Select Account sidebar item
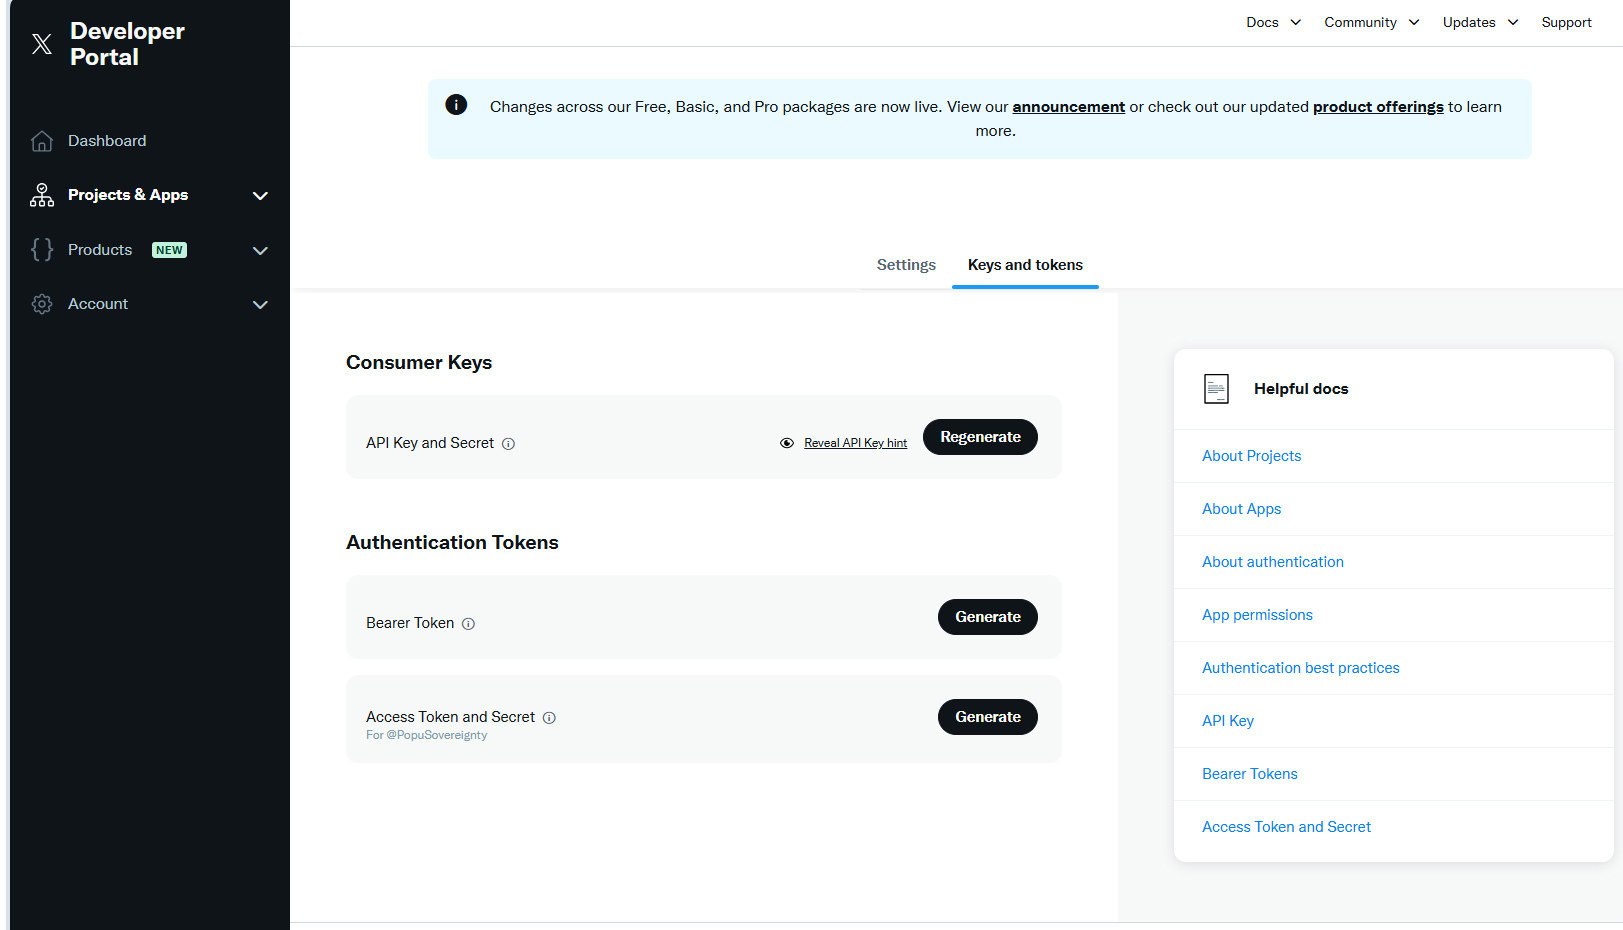This screenshot has height=930, width=1623. (x=98, y=304)
